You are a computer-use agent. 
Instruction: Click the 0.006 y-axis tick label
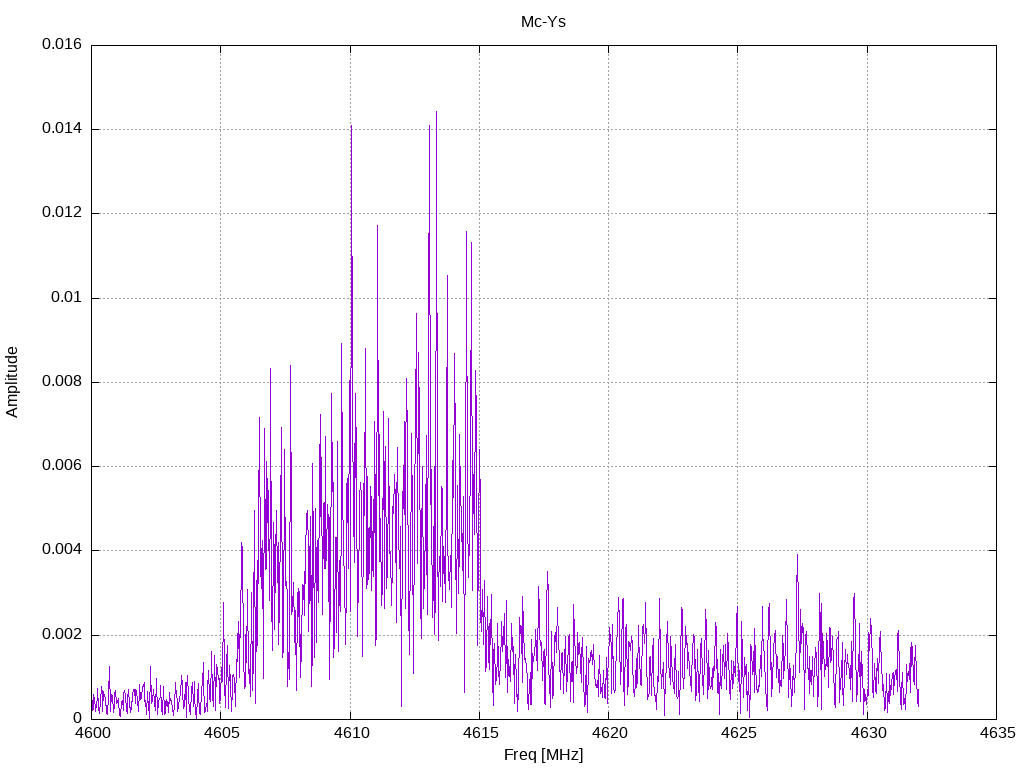62,466
